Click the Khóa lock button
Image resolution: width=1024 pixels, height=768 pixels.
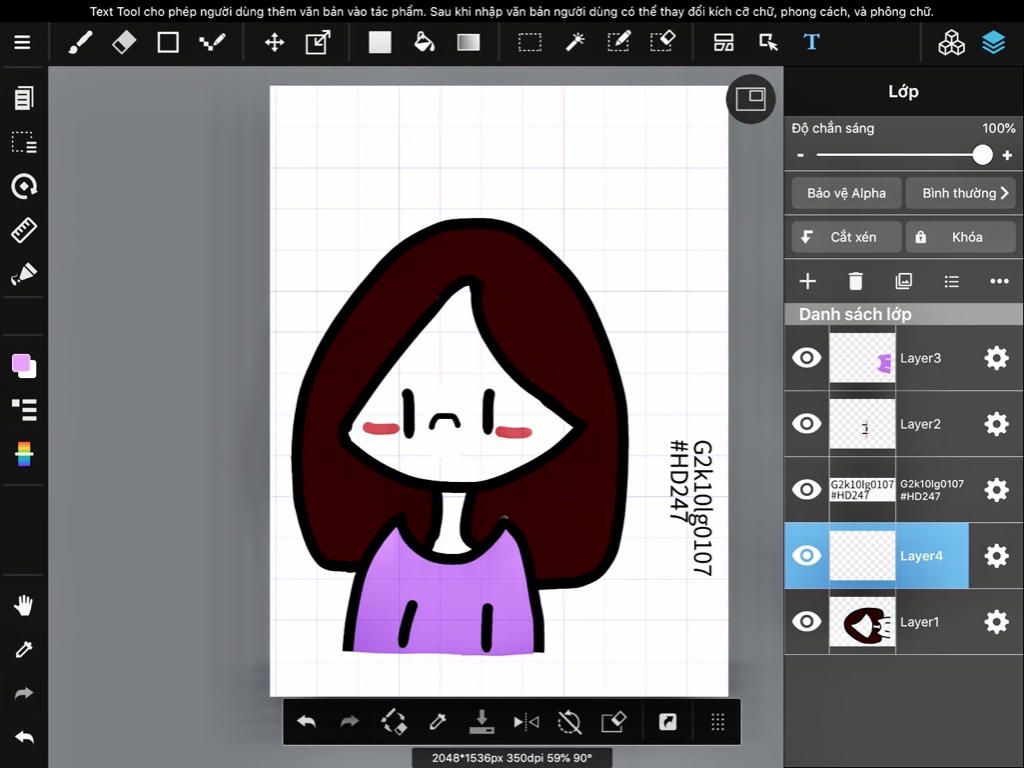click(x=960, y=237)
